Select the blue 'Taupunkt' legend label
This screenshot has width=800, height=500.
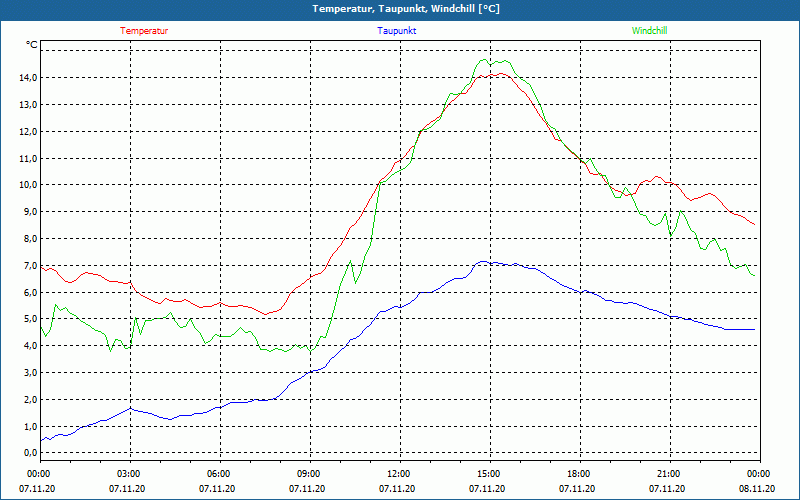point(396,31)
